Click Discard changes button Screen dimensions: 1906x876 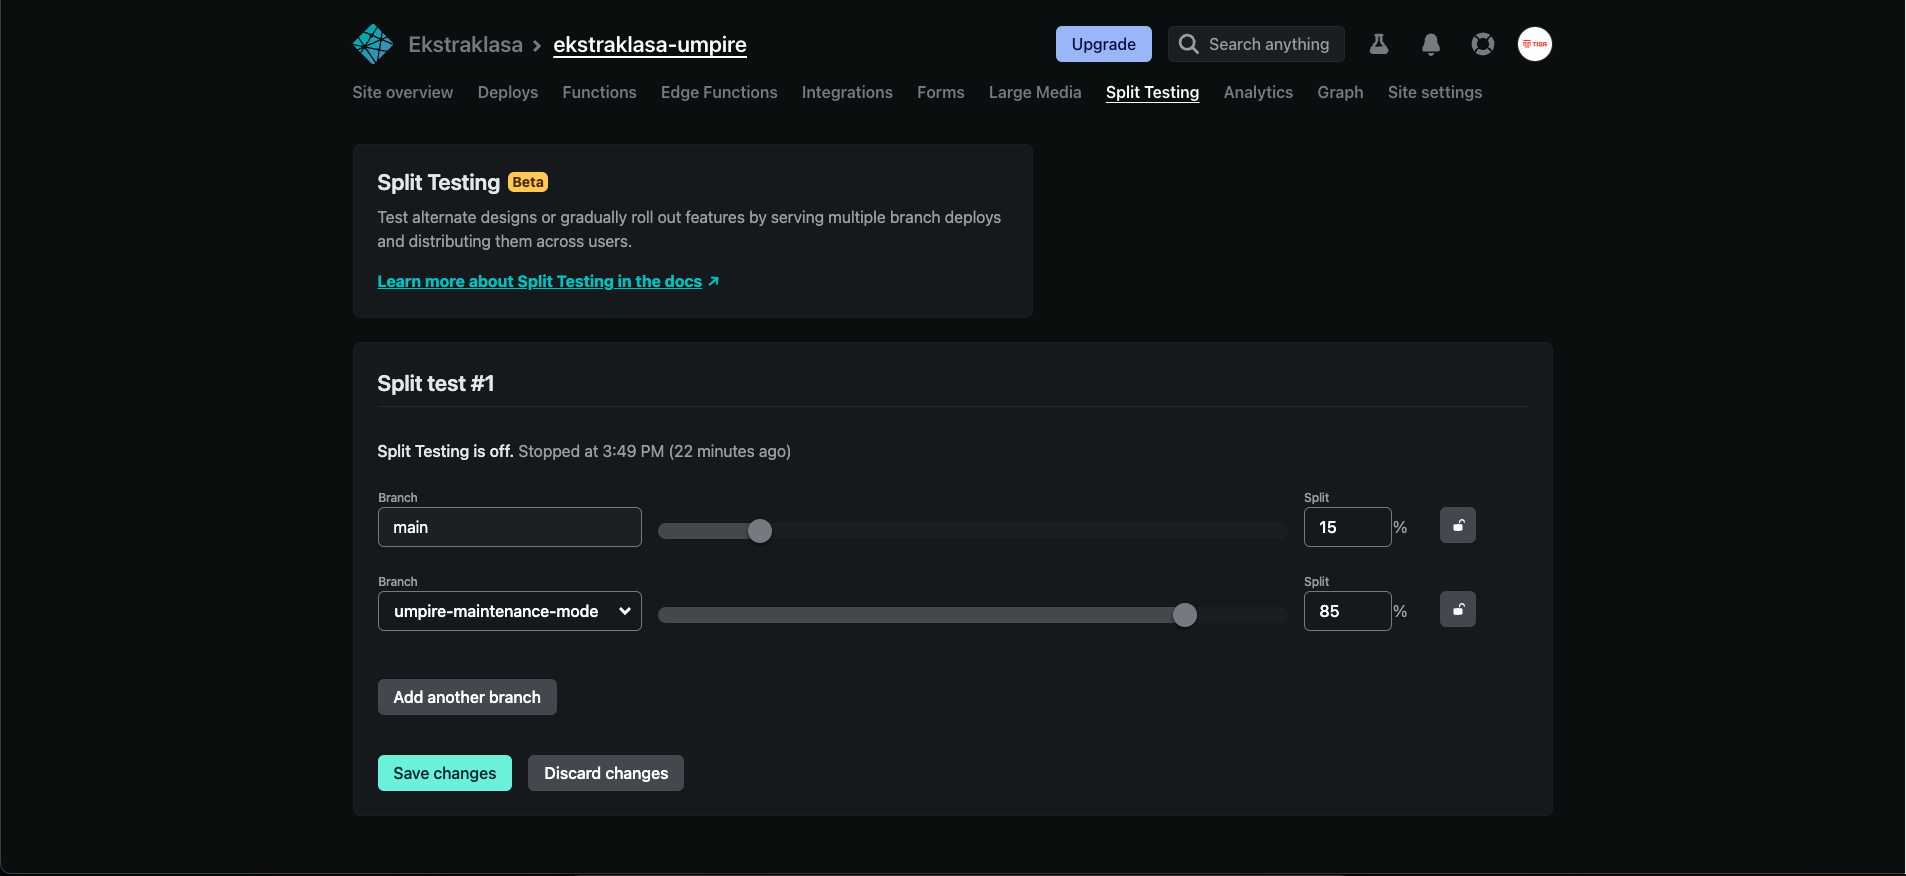606,773
